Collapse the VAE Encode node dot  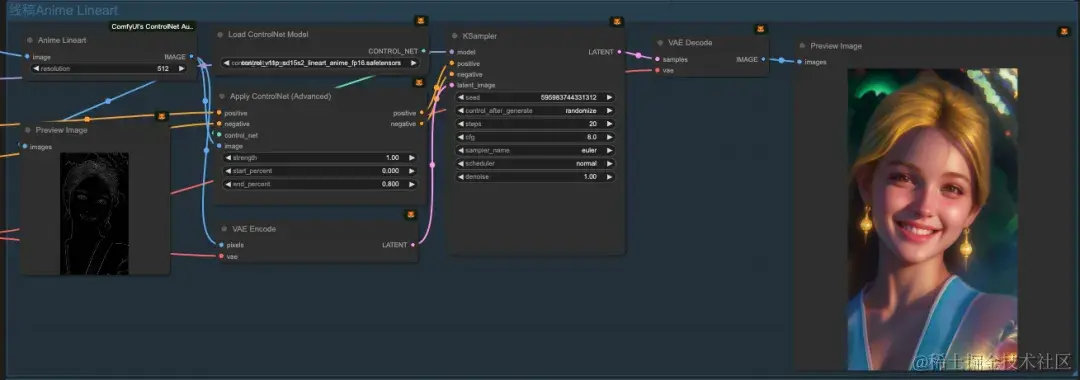[x=225, y=229]
